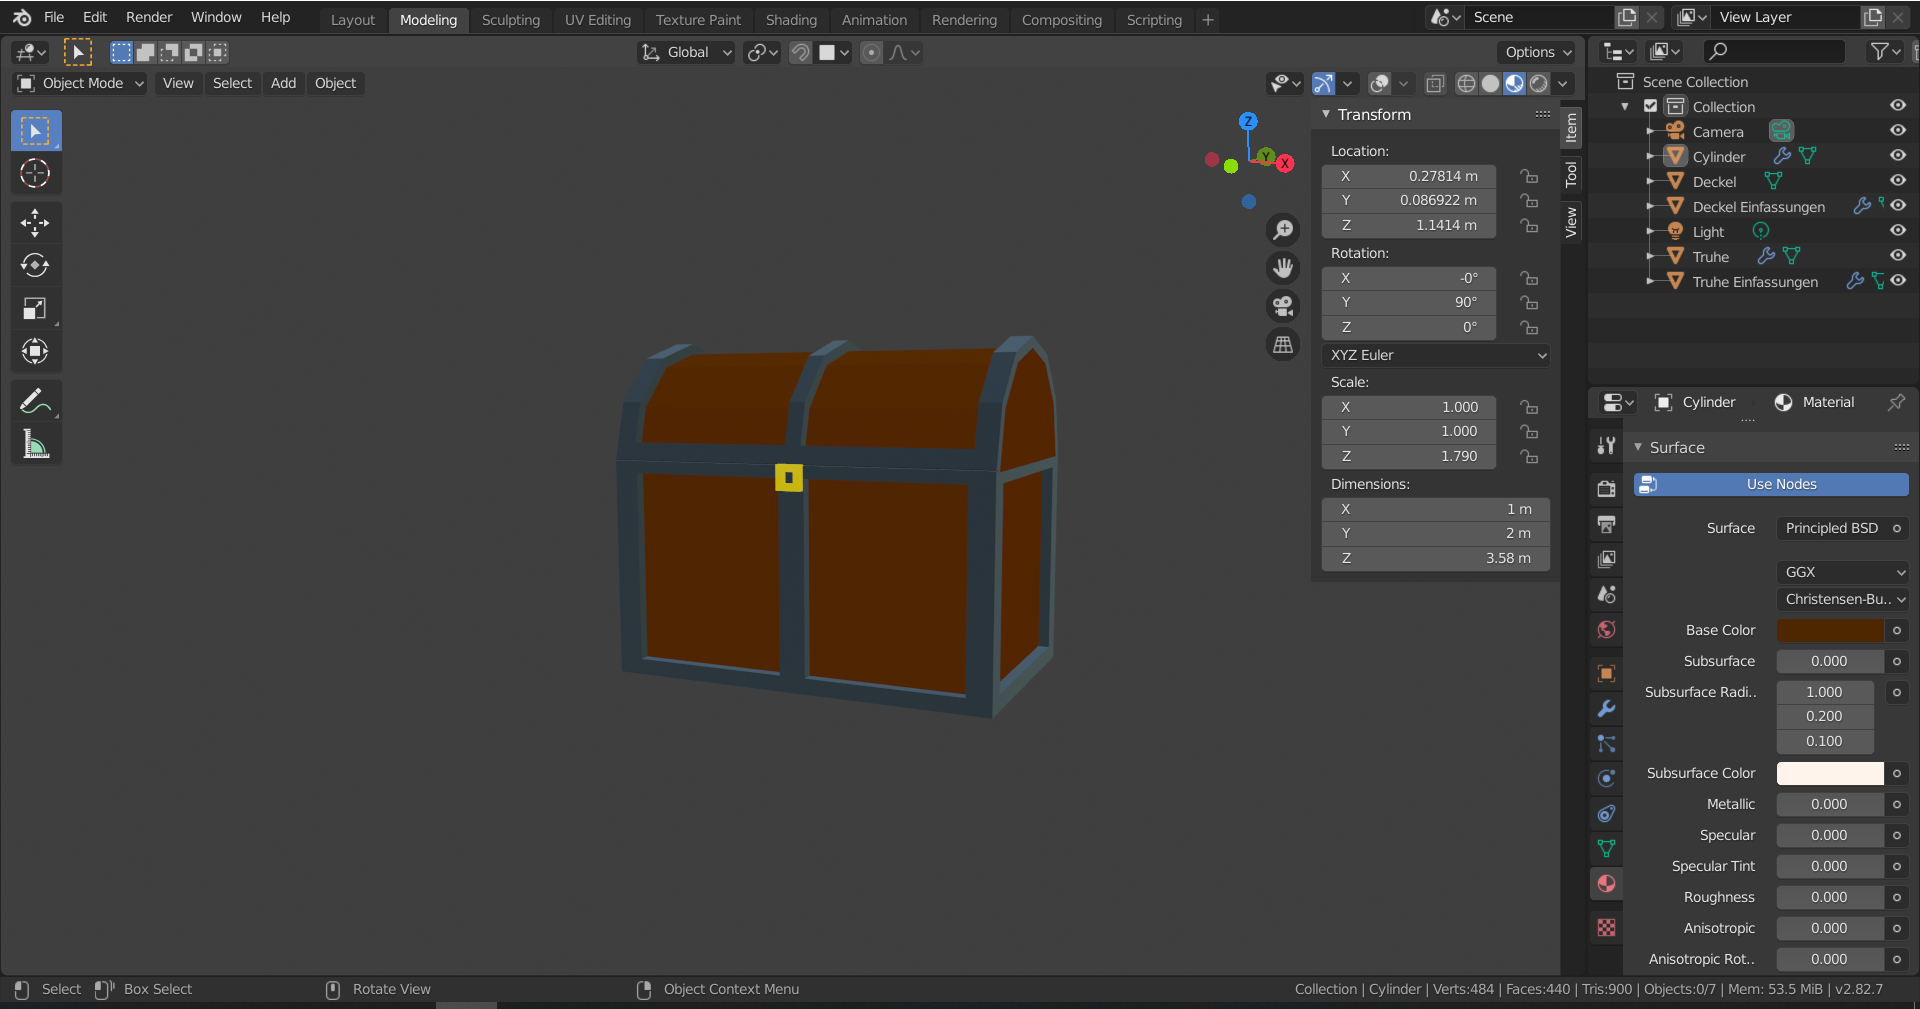Choose the Annotate pencil tool
Screen dimensions: 1920x1009
[35, 402]
